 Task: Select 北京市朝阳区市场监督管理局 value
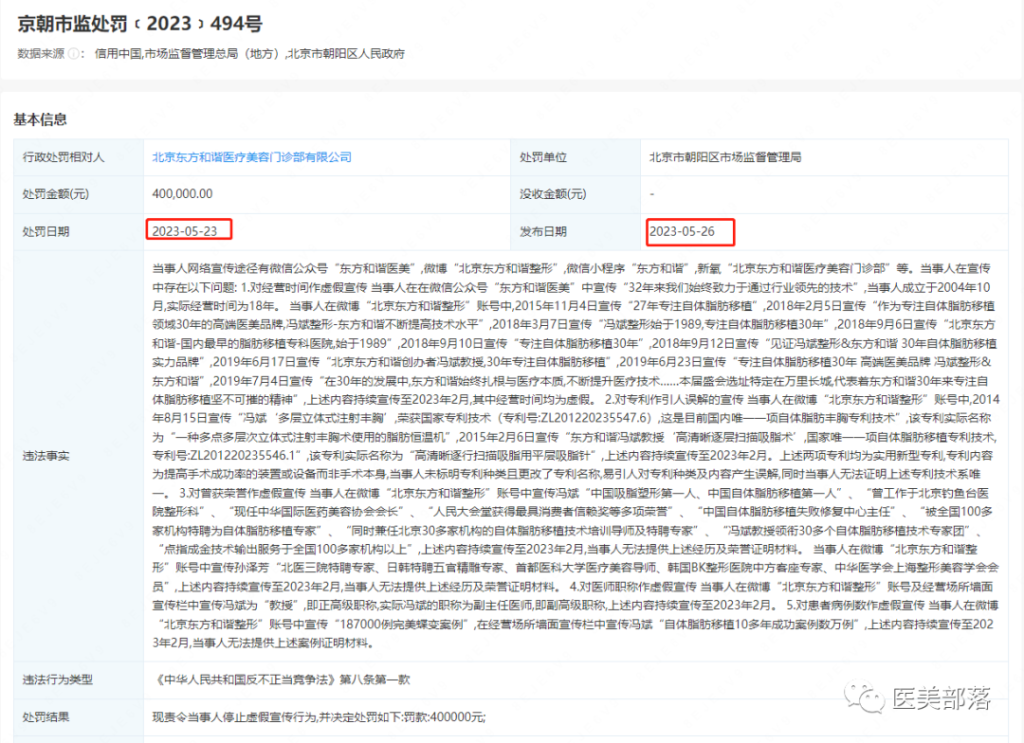[725, 157]
